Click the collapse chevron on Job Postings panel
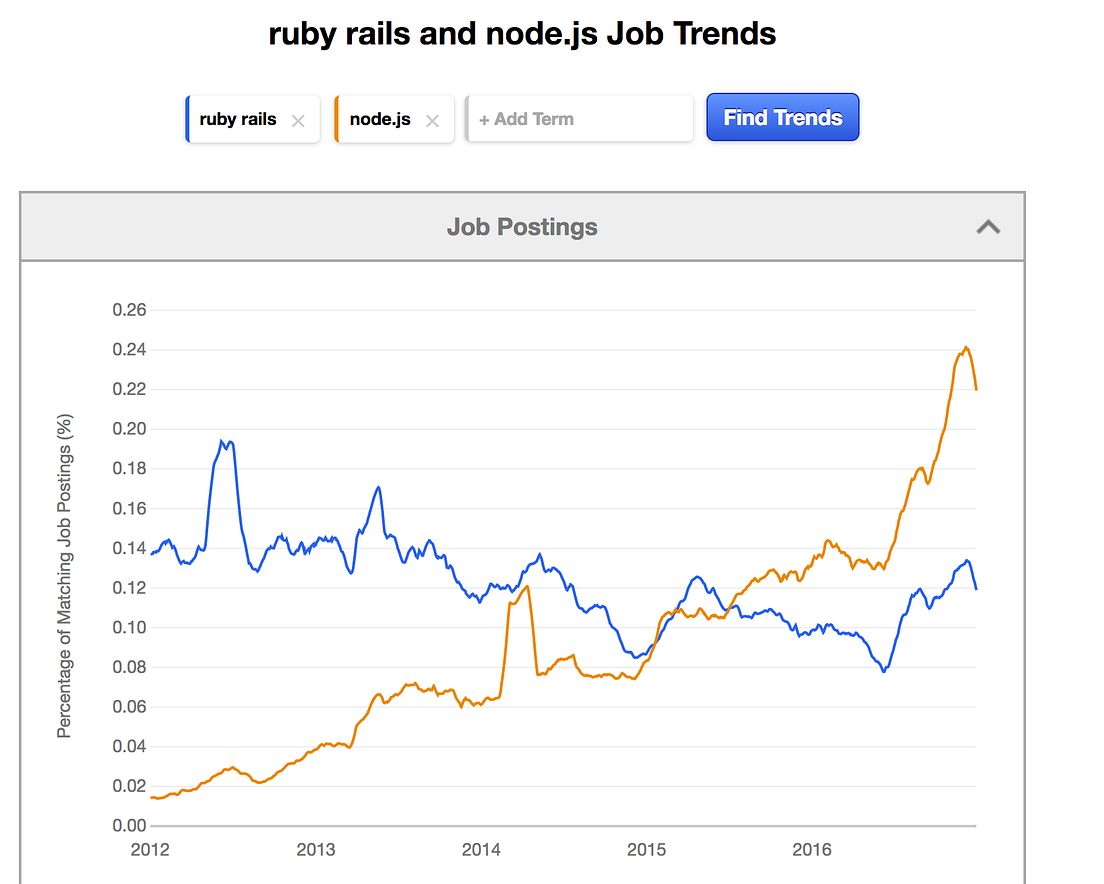 (x=988, y=227)
